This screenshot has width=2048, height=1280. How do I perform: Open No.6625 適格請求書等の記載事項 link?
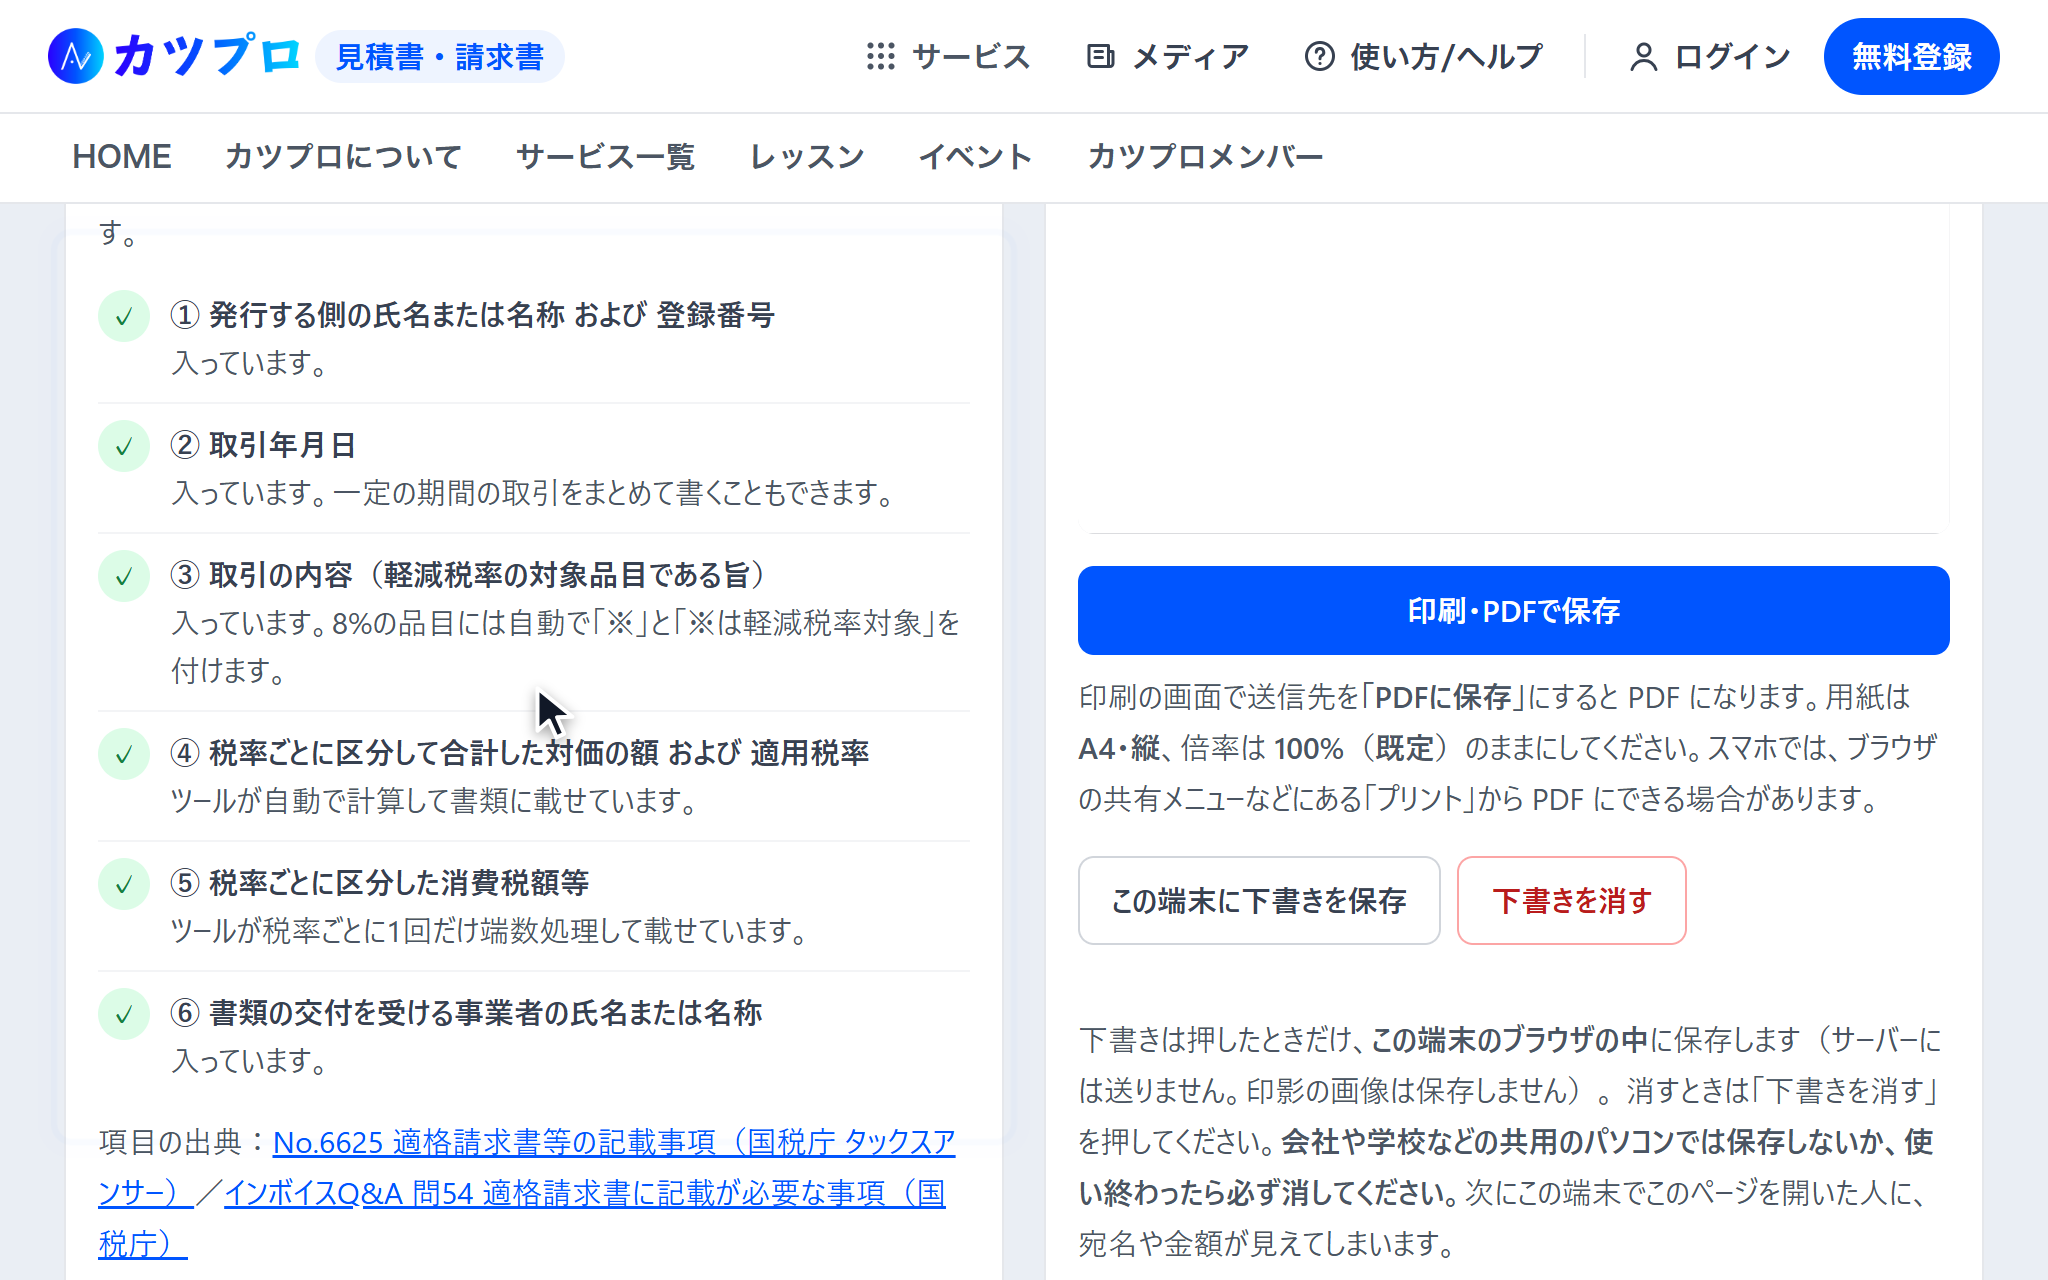point(614,1142)
